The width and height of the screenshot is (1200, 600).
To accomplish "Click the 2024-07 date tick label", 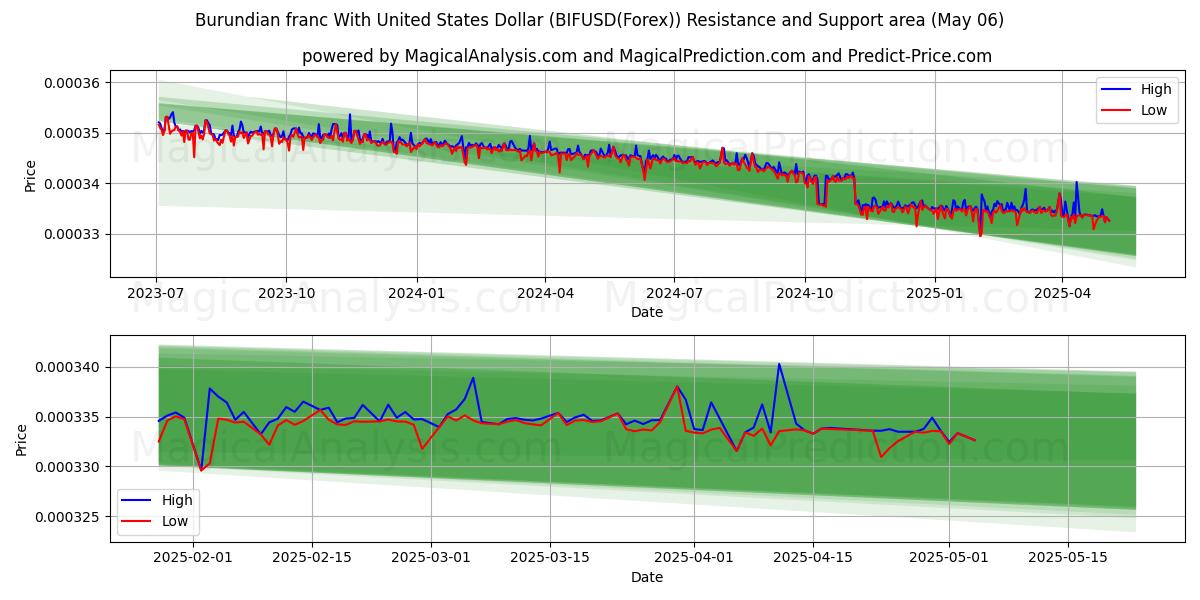I will pos(674,295).
